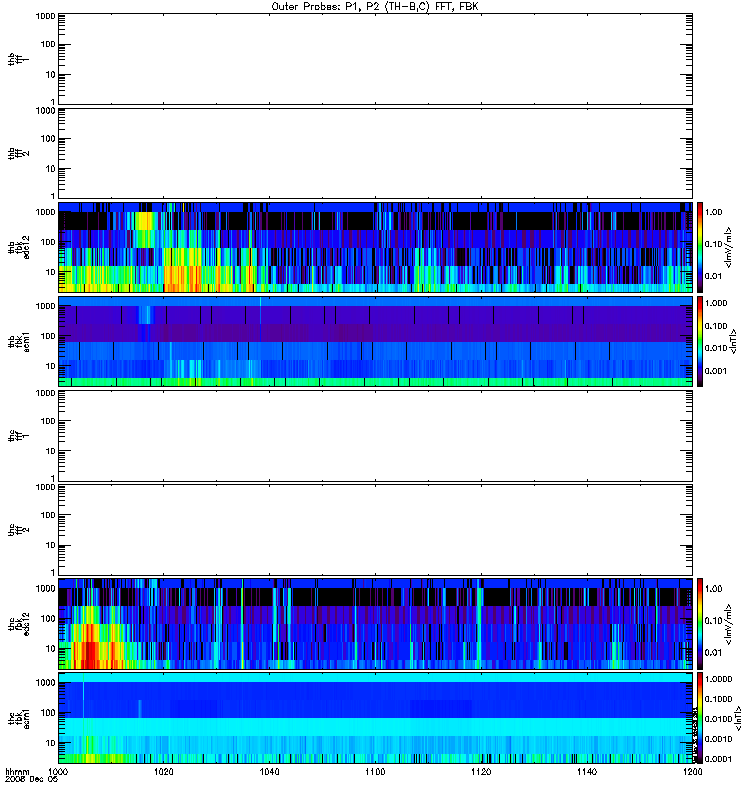
Task: Click the hhmm time axis unit label
Action: click(x=17, y=772)
